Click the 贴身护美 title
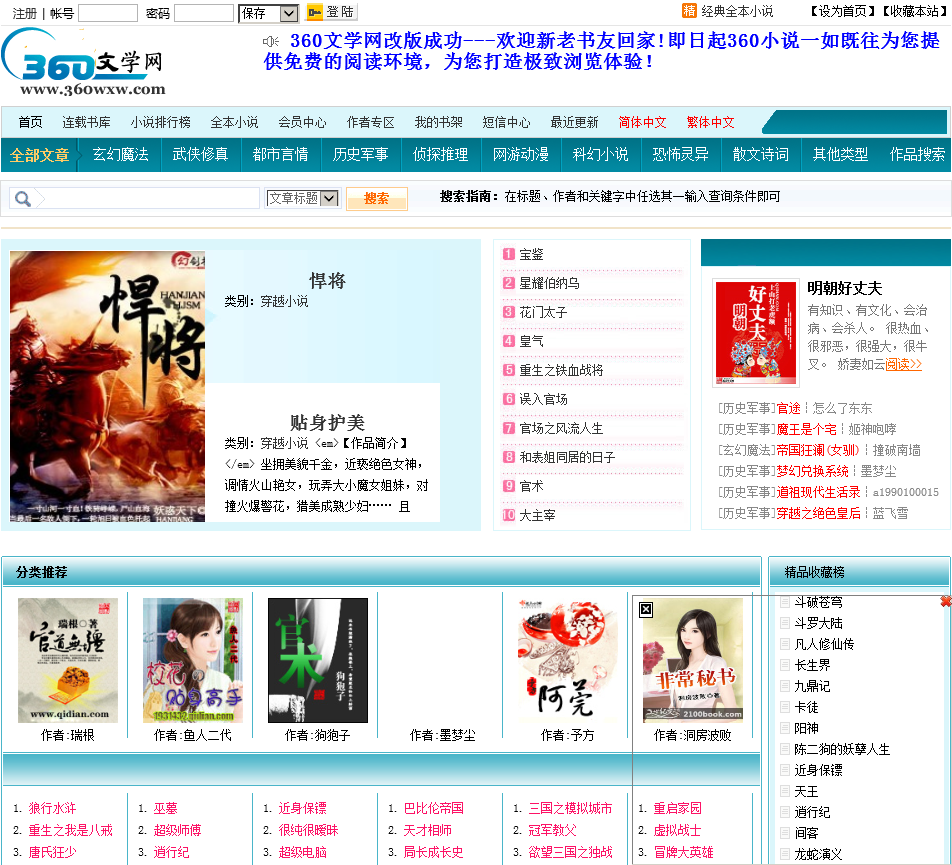The height and width of the screenshot is (865, 952). [327, 422]
